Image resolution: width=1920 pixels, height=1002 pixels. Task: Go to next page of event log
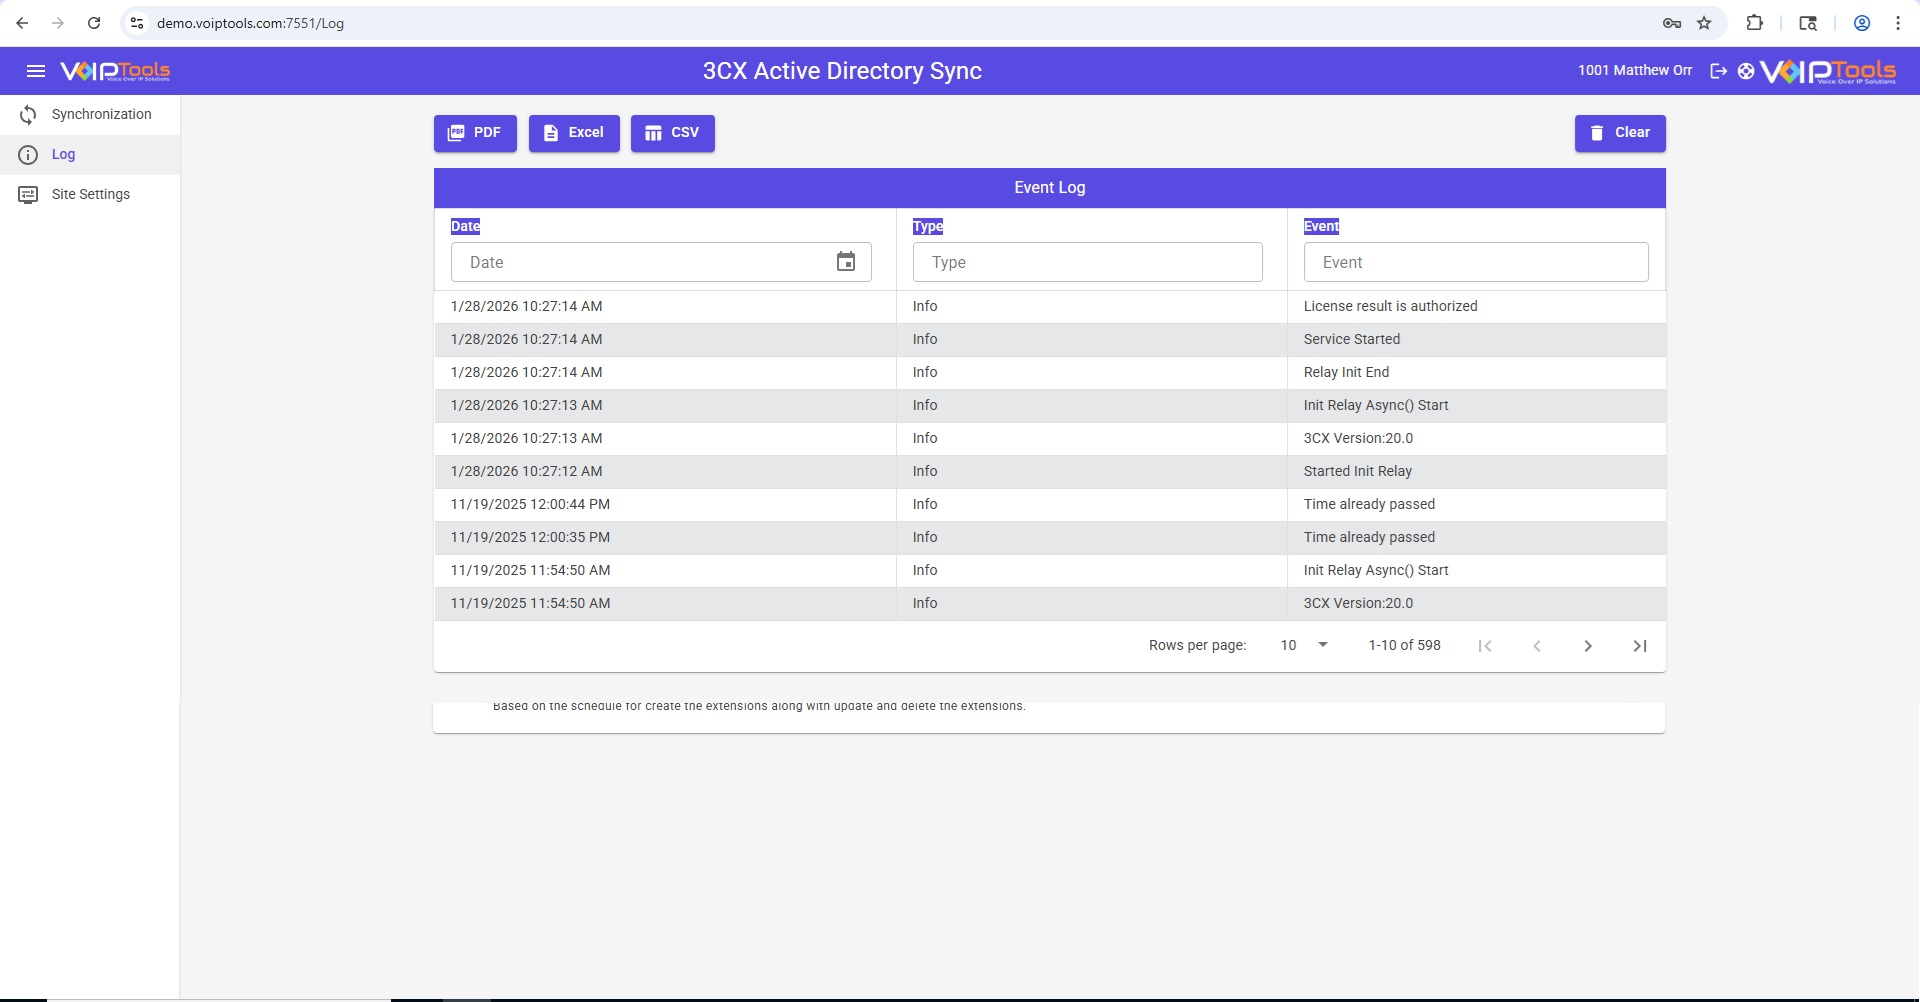pos(1587,646)
